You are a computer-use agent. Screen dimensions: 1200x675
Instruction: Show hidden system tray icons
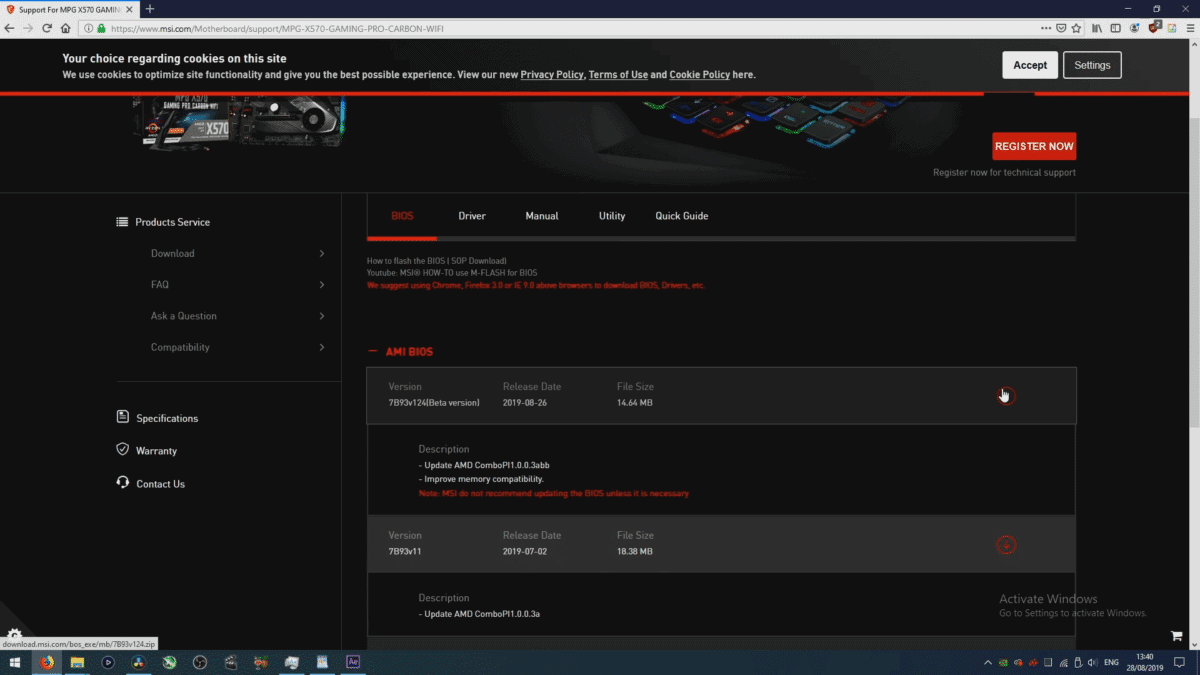click(988, 662)
